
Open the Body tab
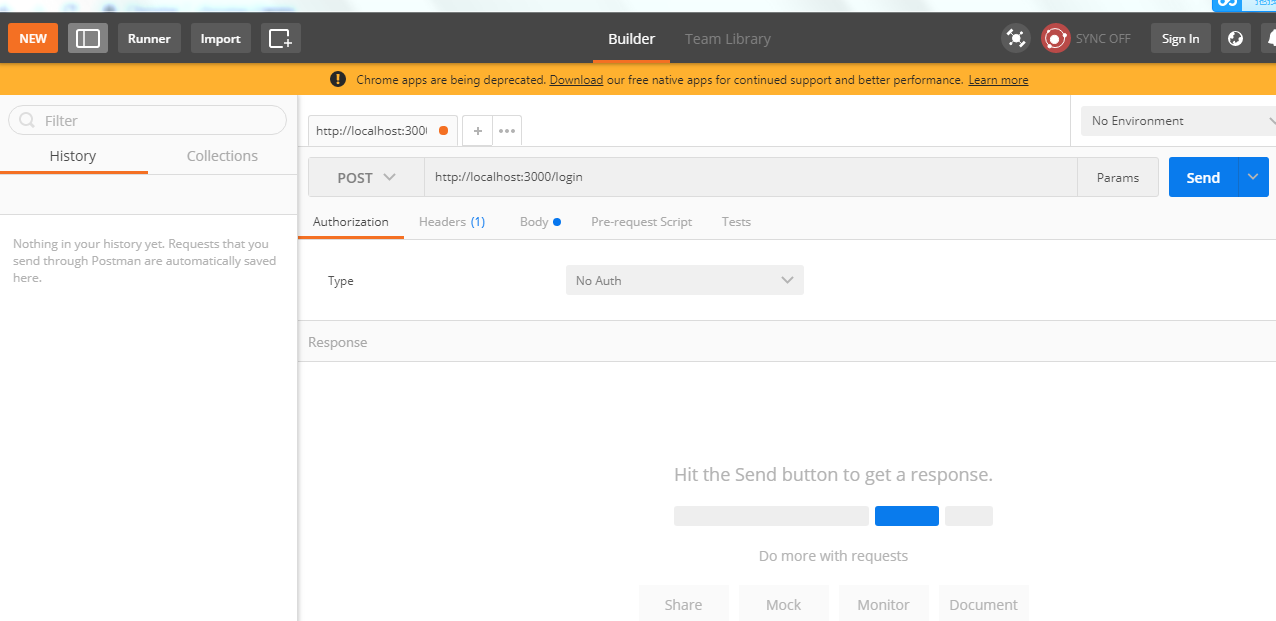pyautogui.click(x=540, y=222)
